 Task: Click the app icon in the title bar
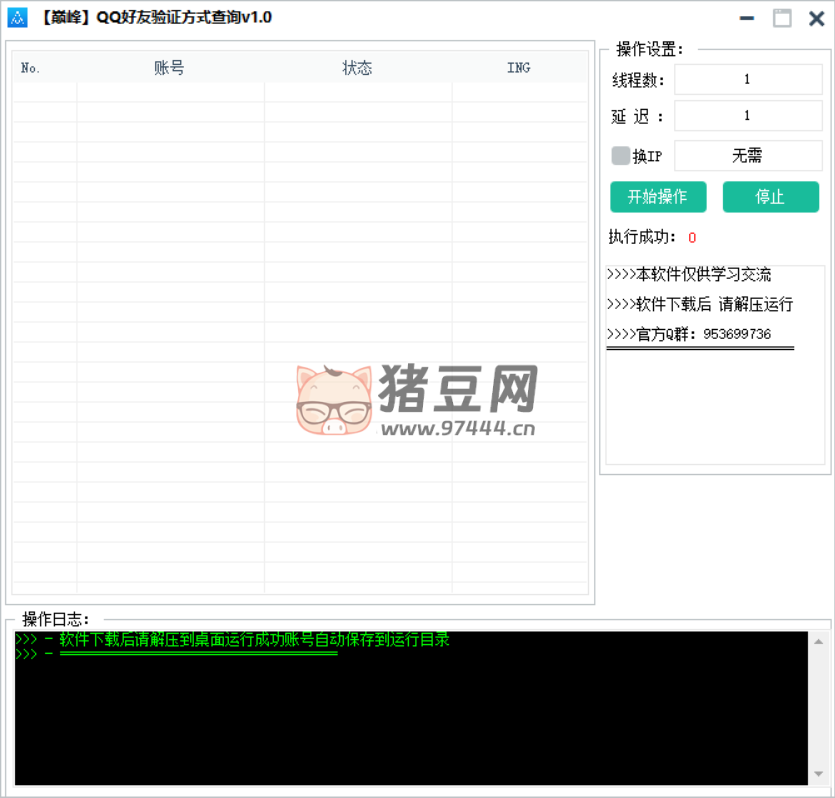(17, 17)
